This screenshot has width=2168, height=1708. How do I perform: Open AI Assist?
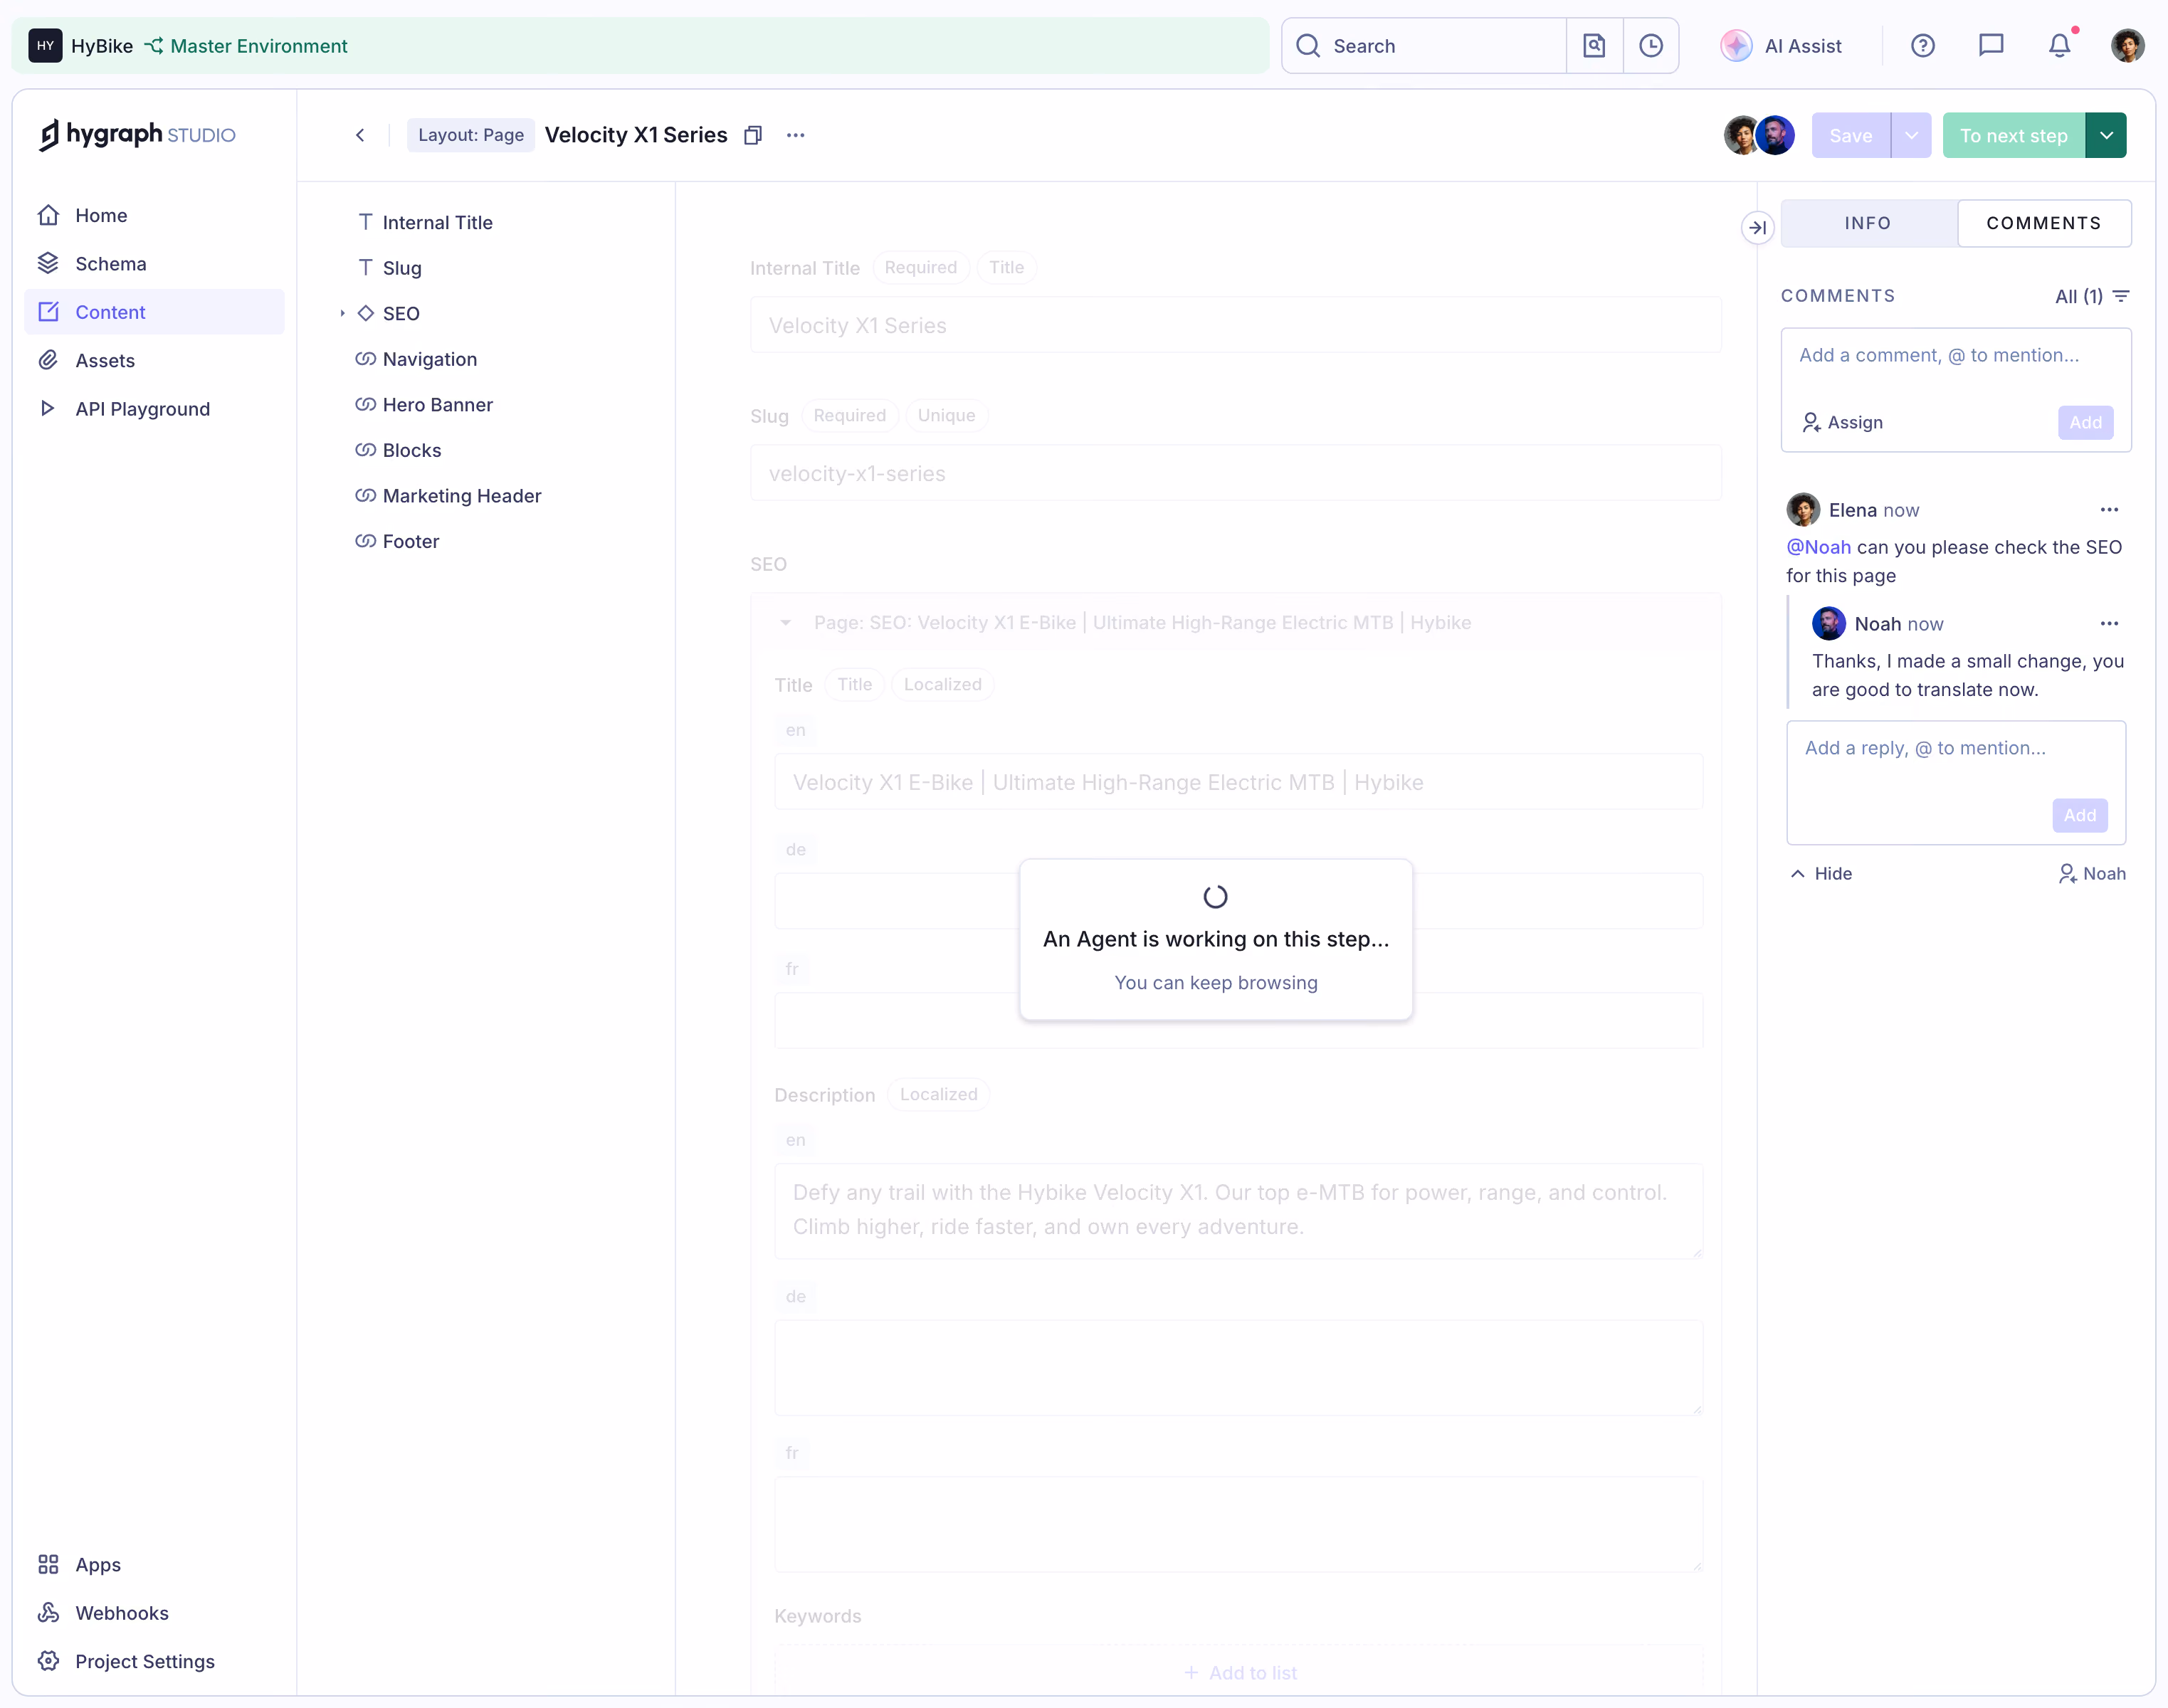click(1780, 46)
